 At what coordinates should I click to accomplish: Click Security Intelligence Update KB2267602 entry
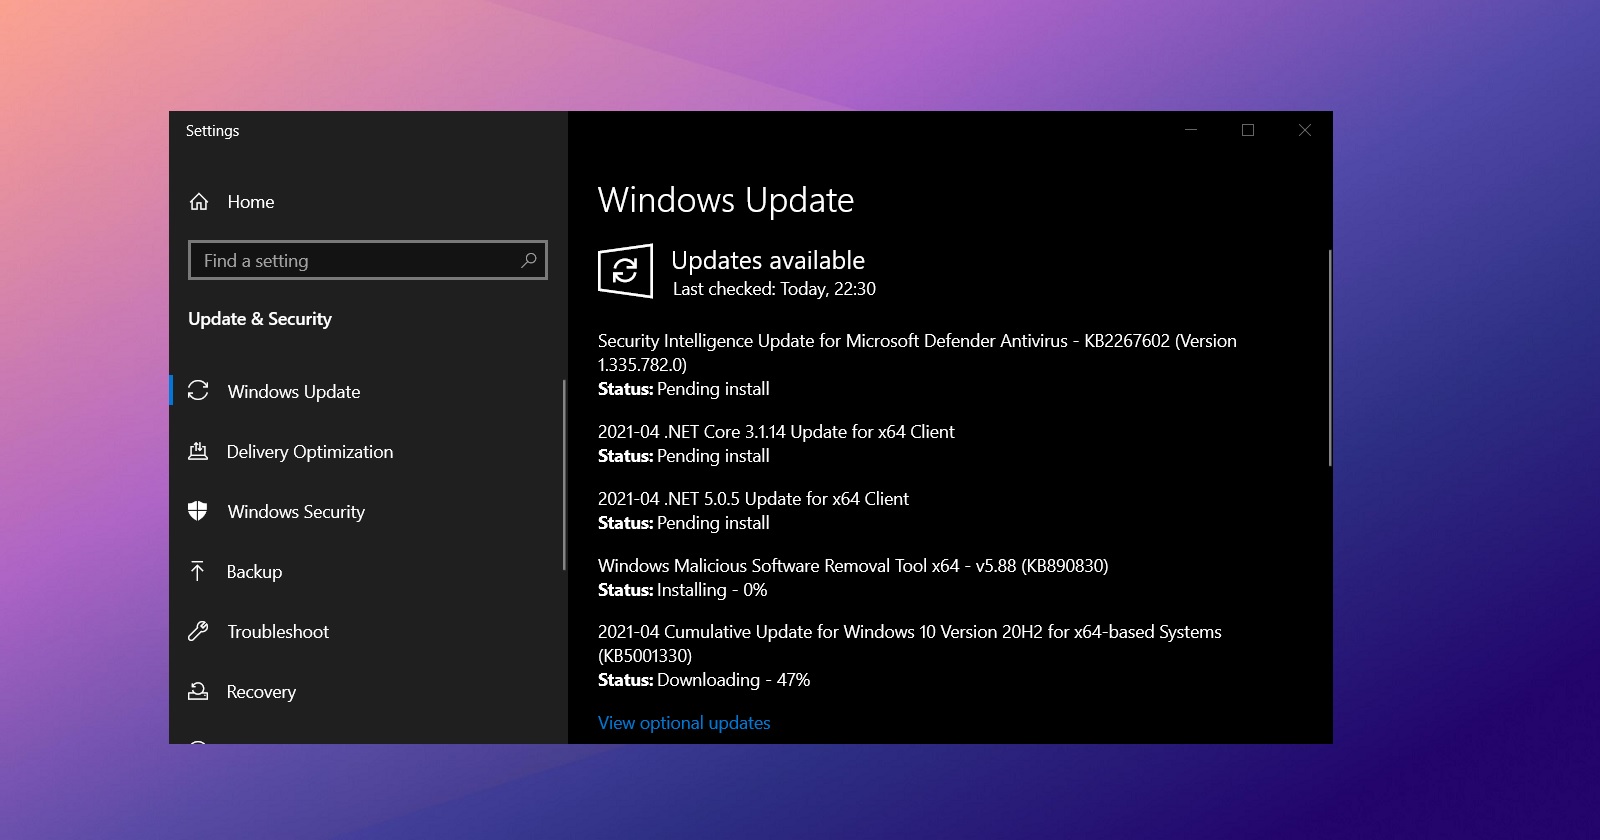tap(917, 353)
